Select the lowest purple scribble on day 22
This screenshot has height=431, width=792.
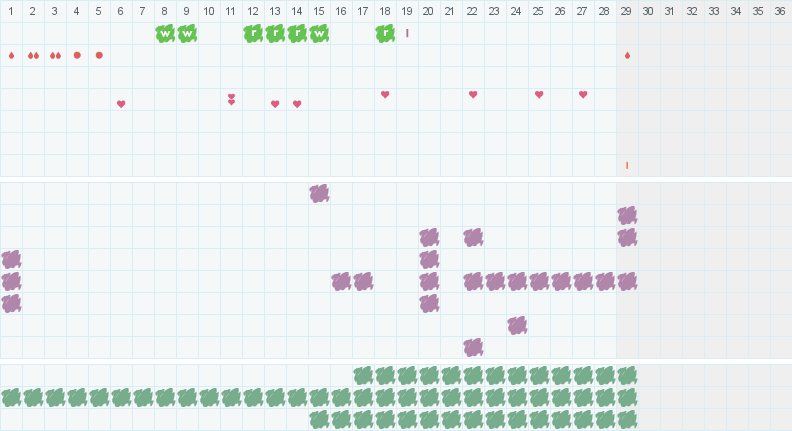pyautogui.click(x=473, y=347)
